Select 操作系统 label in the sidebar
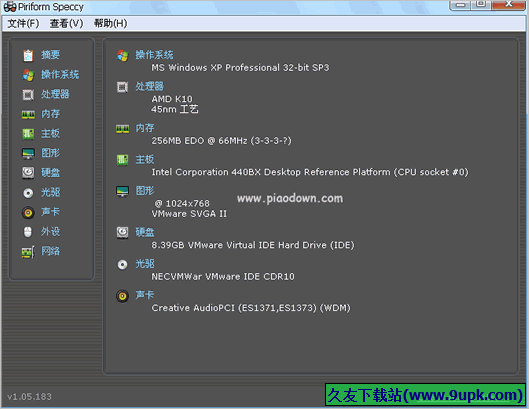Screen dimensions: 529x409 pos(60,75)
